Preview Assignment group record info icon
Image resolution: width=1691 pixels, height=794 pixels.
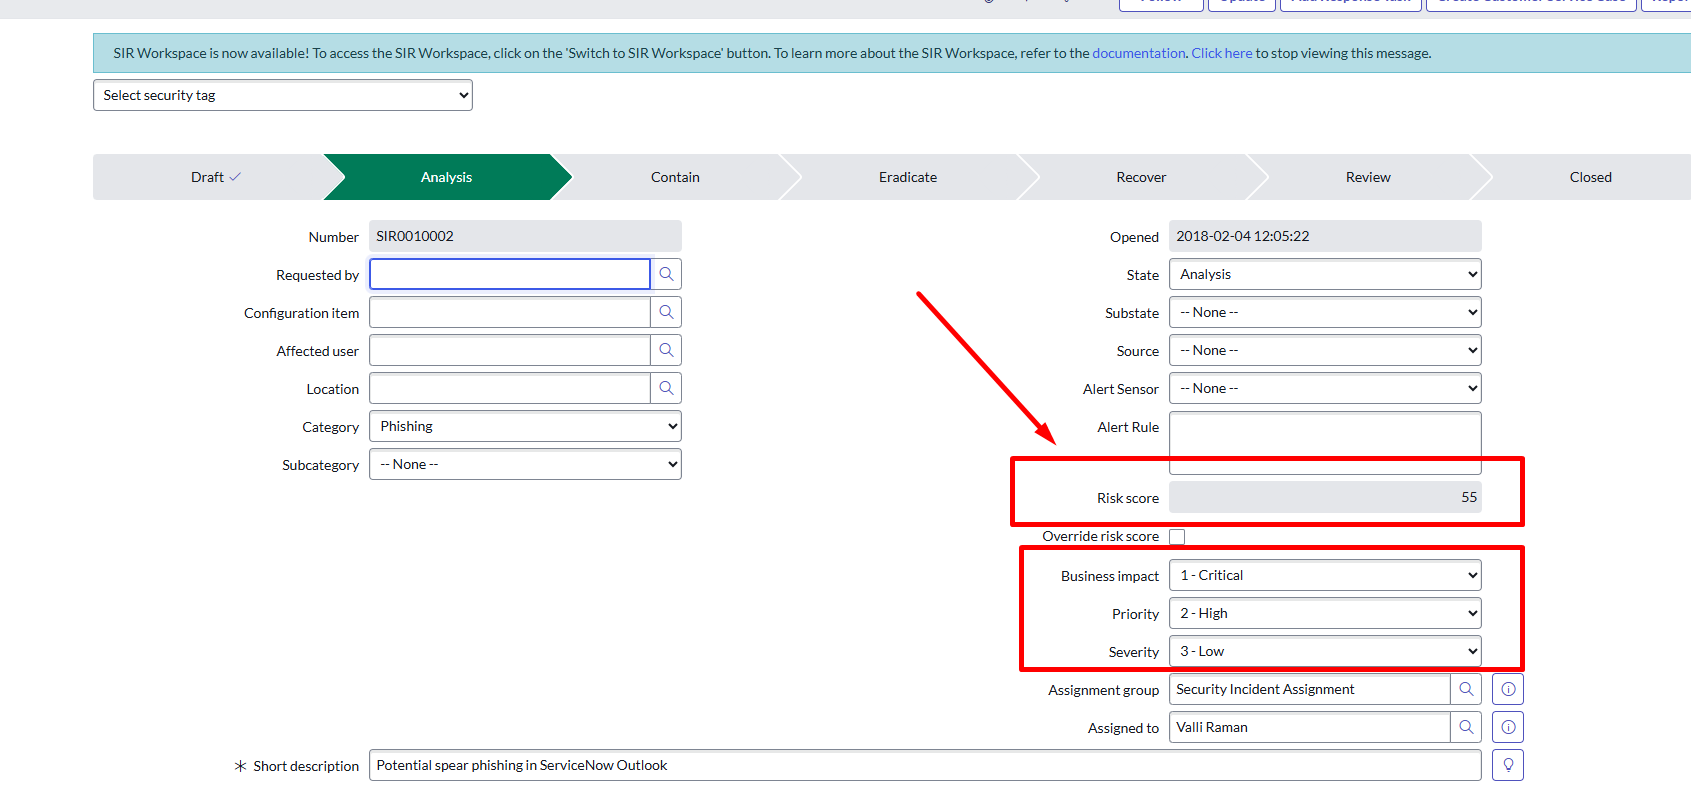click(x=1508, y=689)
